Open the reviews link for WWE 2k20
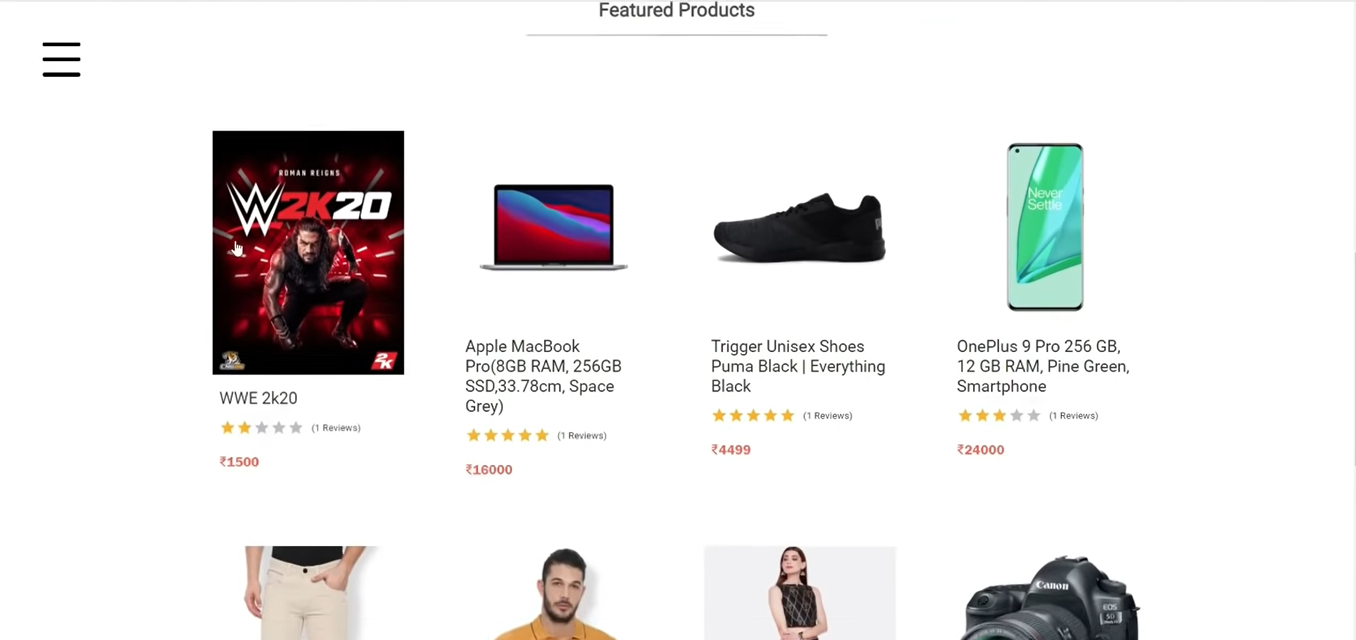Image resolution: width=1356 pixels, height=640 pixels. click(336, 427)
